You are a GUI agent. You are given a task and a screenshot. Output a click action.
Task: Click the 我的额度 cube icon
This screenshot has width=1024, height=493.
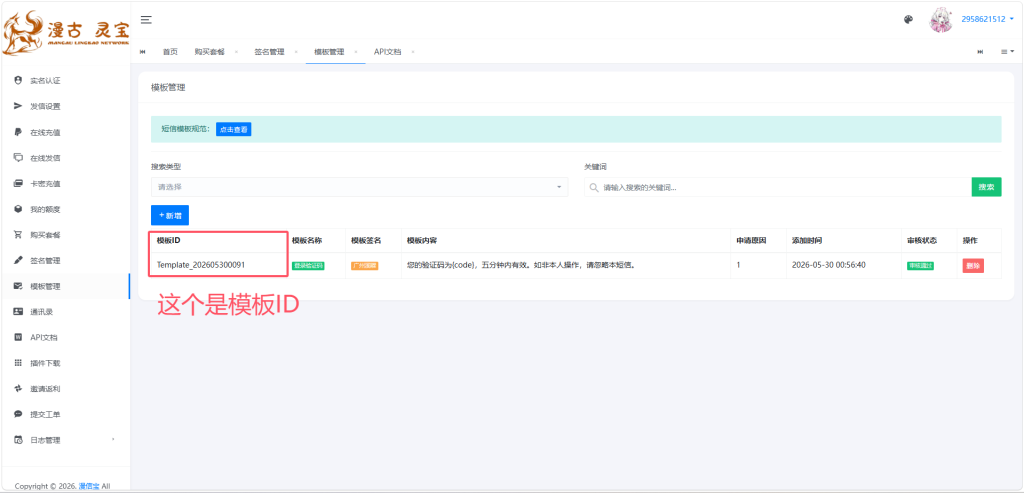click(18, 209)
